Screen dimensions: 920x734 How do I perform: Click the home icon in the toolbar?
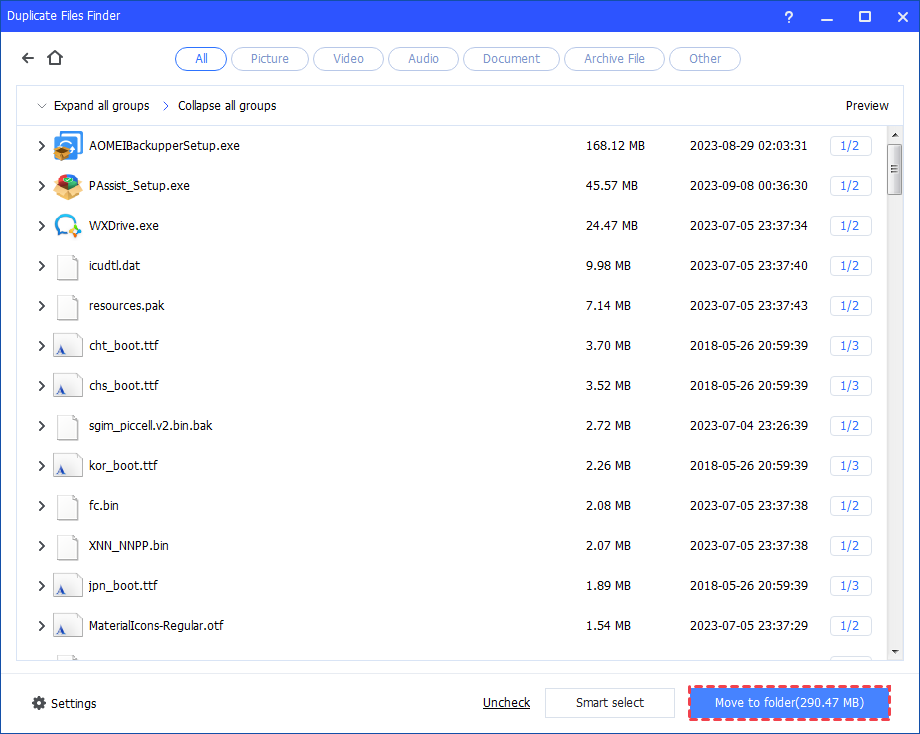point(55,58)
